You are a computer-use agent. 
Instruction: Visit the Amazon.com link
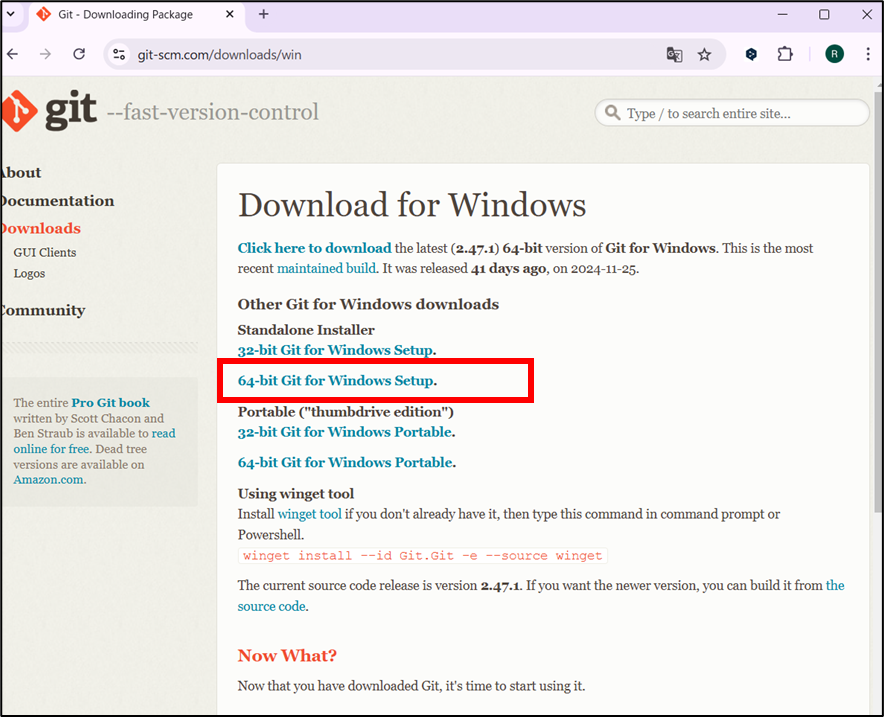click(48, 480)
